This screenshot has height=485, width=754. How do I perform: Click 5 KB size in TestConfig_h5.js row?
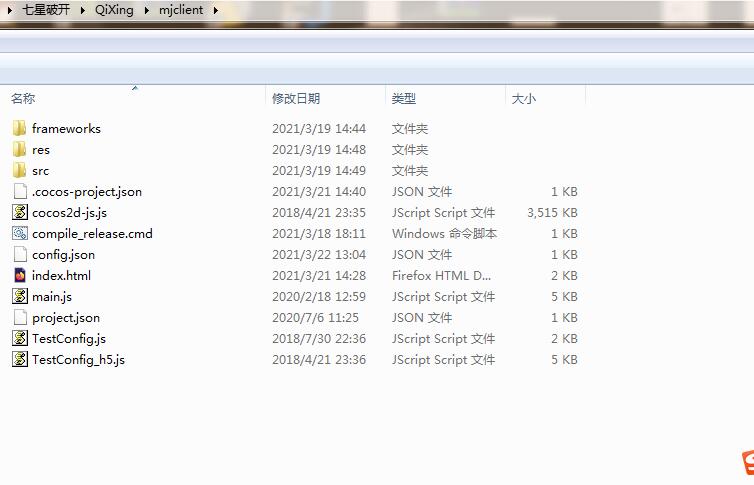tap(564, 360)
